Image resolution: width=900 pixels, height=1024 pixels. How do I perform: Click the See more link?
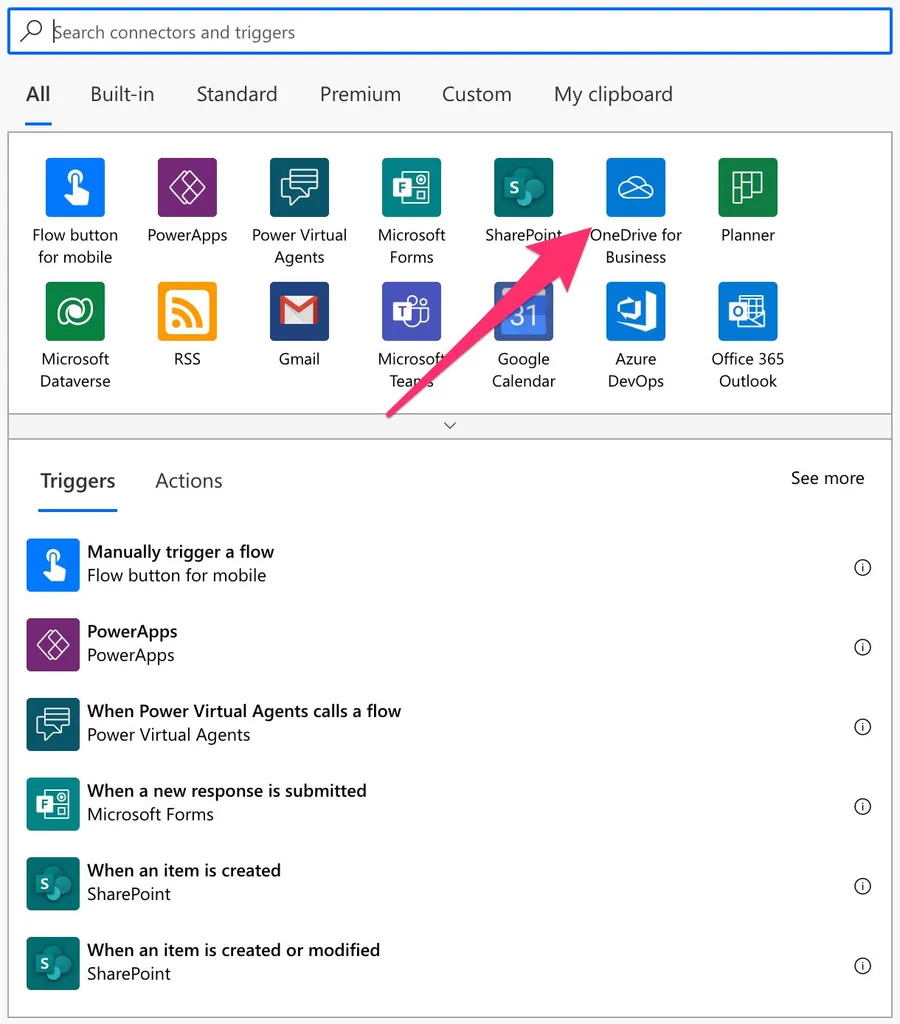[827, 478]
